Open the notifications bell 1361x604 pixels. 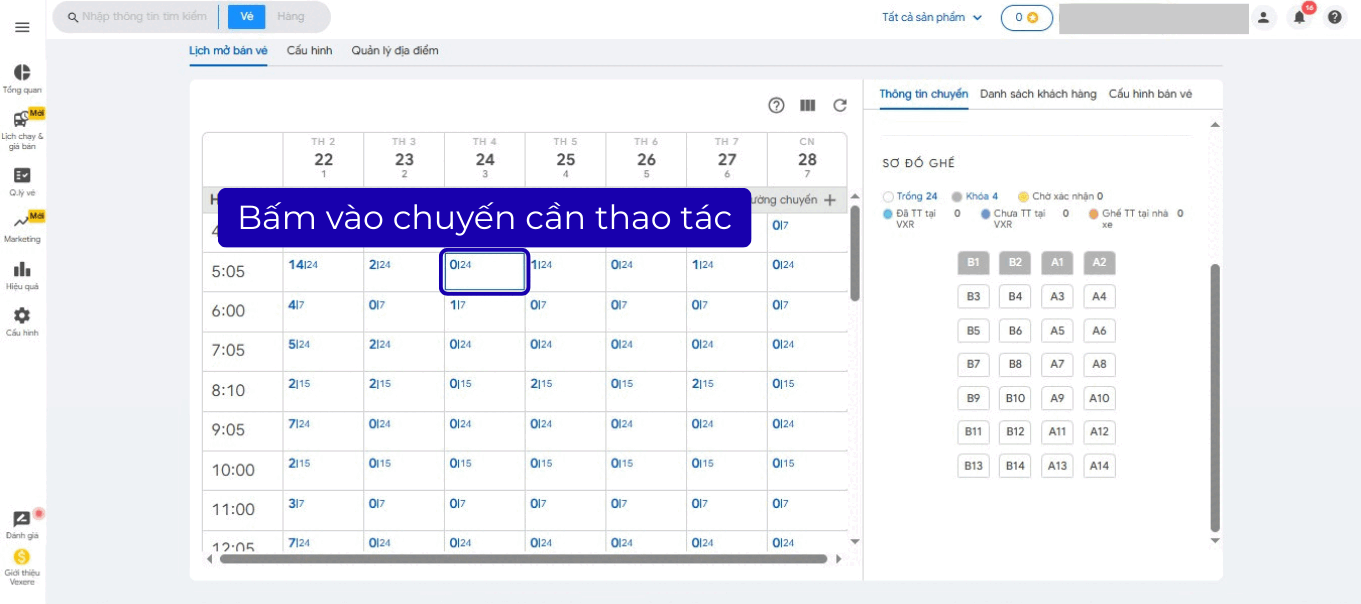click(1299, 17)
